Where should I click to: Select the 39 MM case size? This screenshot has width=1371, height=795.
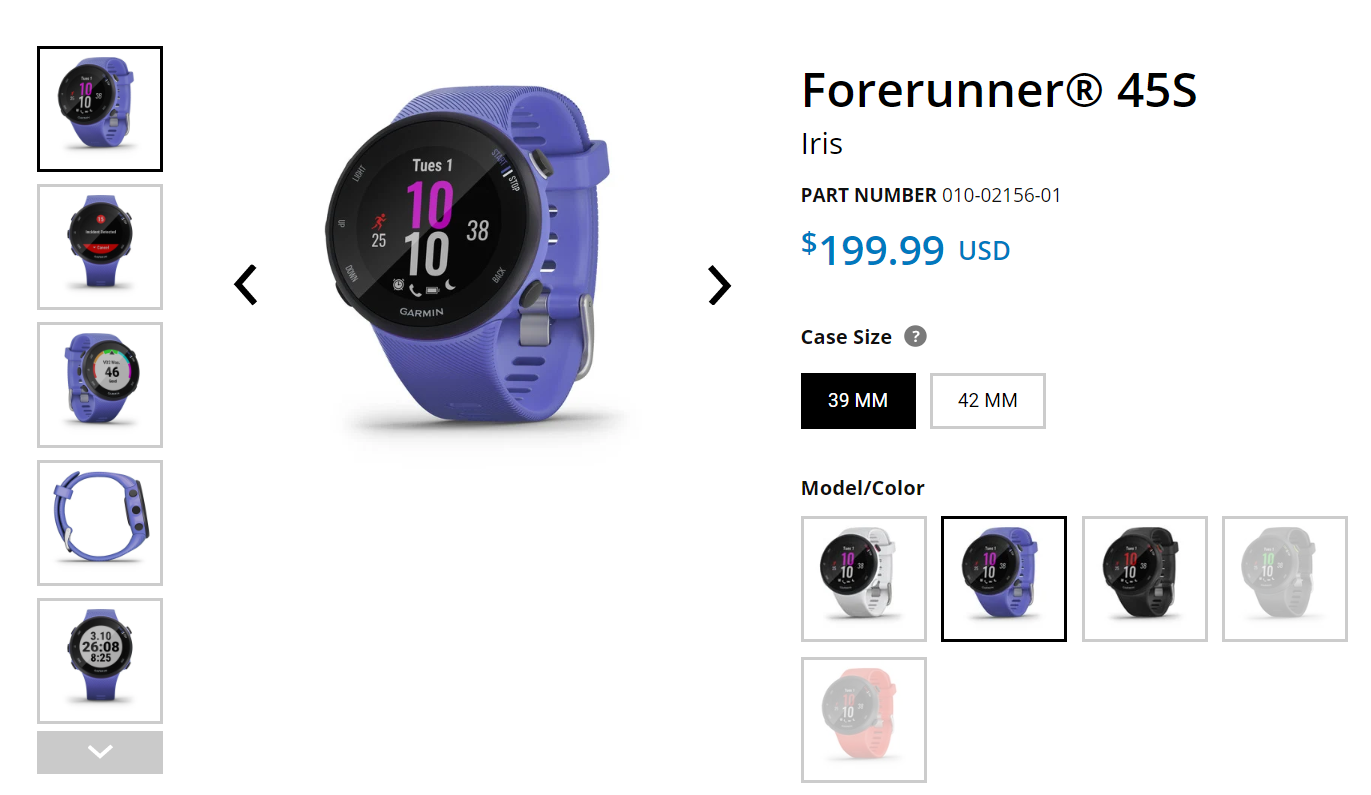[x=858, y=401]
